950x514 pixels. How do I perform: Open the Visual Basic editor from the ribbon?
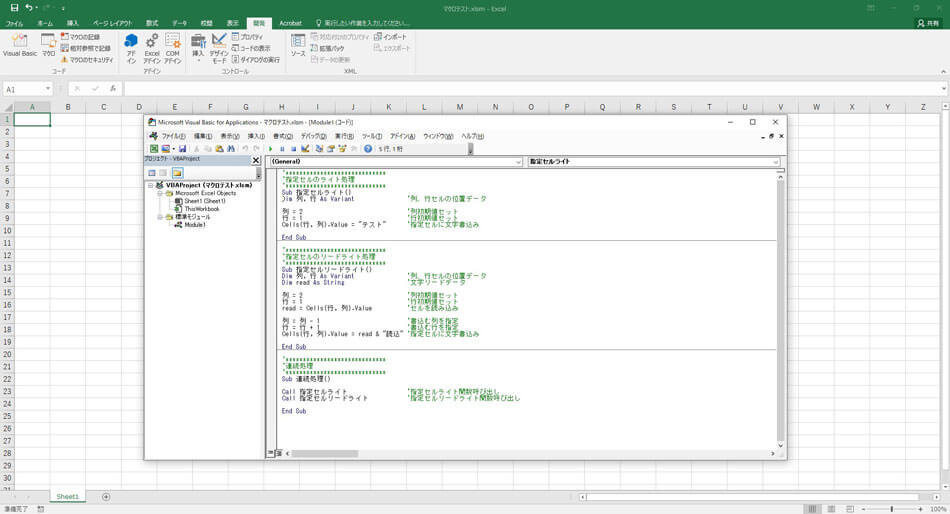(x=20, y=45)
